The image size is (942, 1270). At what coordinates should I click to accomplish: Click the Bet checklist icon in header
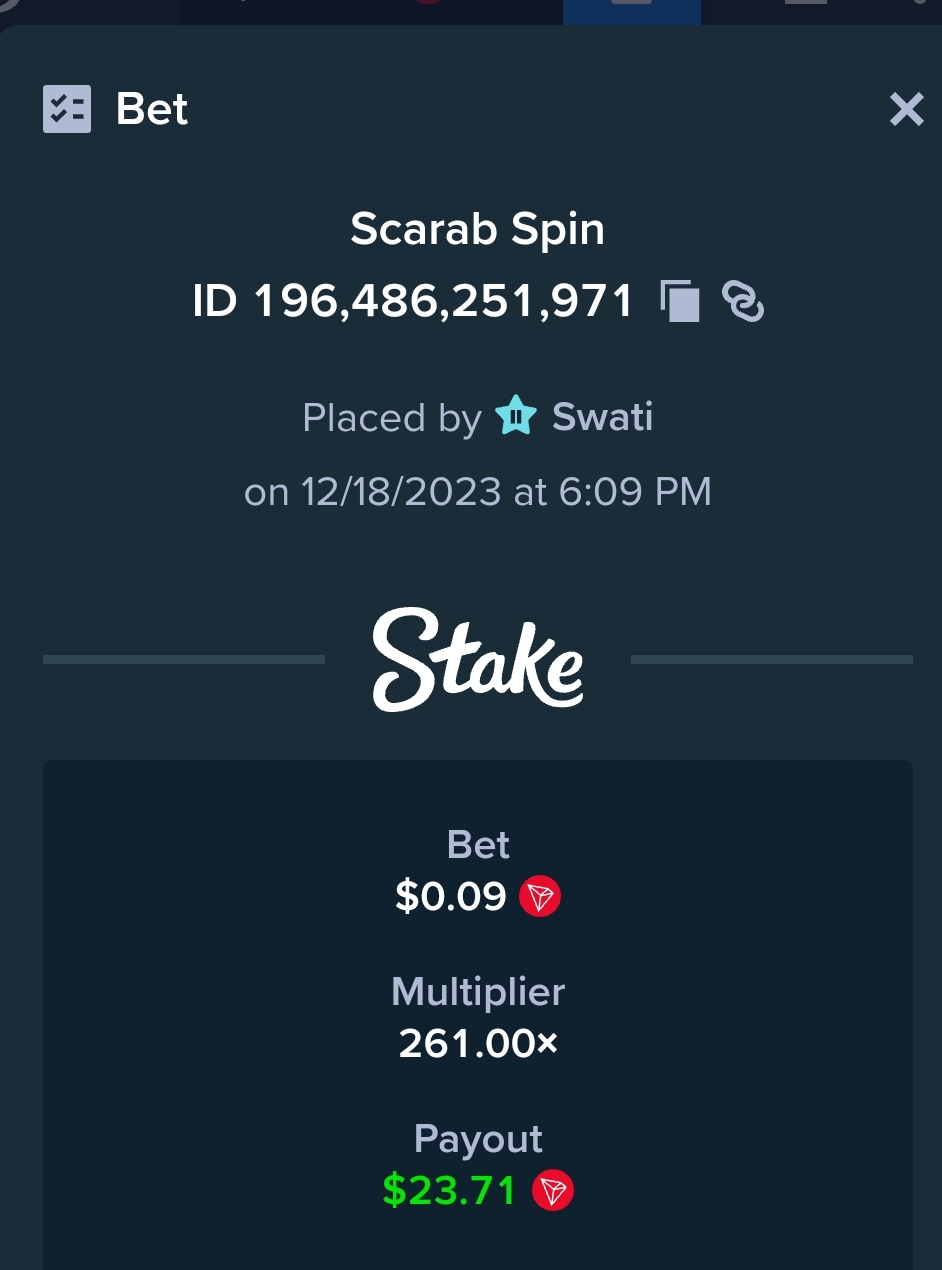click(67, 109)
